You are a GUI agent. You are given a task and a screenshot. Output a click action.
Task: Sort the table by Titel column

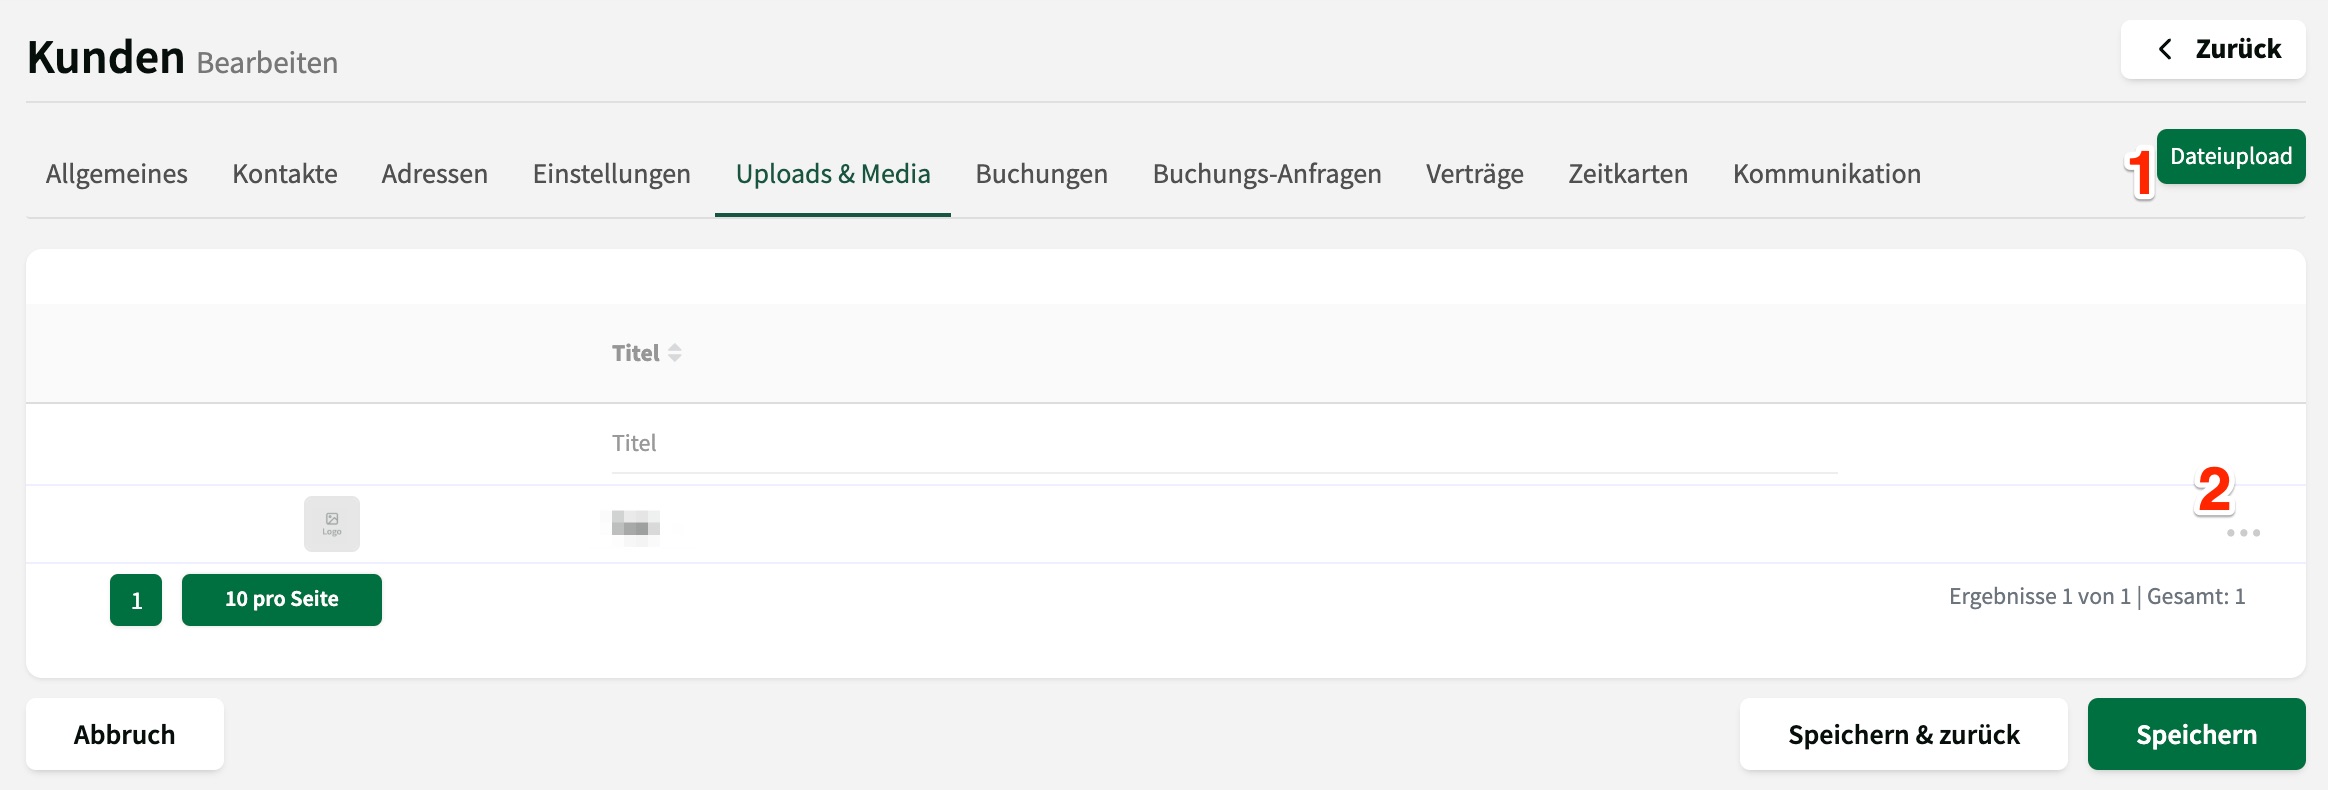click(x=647, y=353)
